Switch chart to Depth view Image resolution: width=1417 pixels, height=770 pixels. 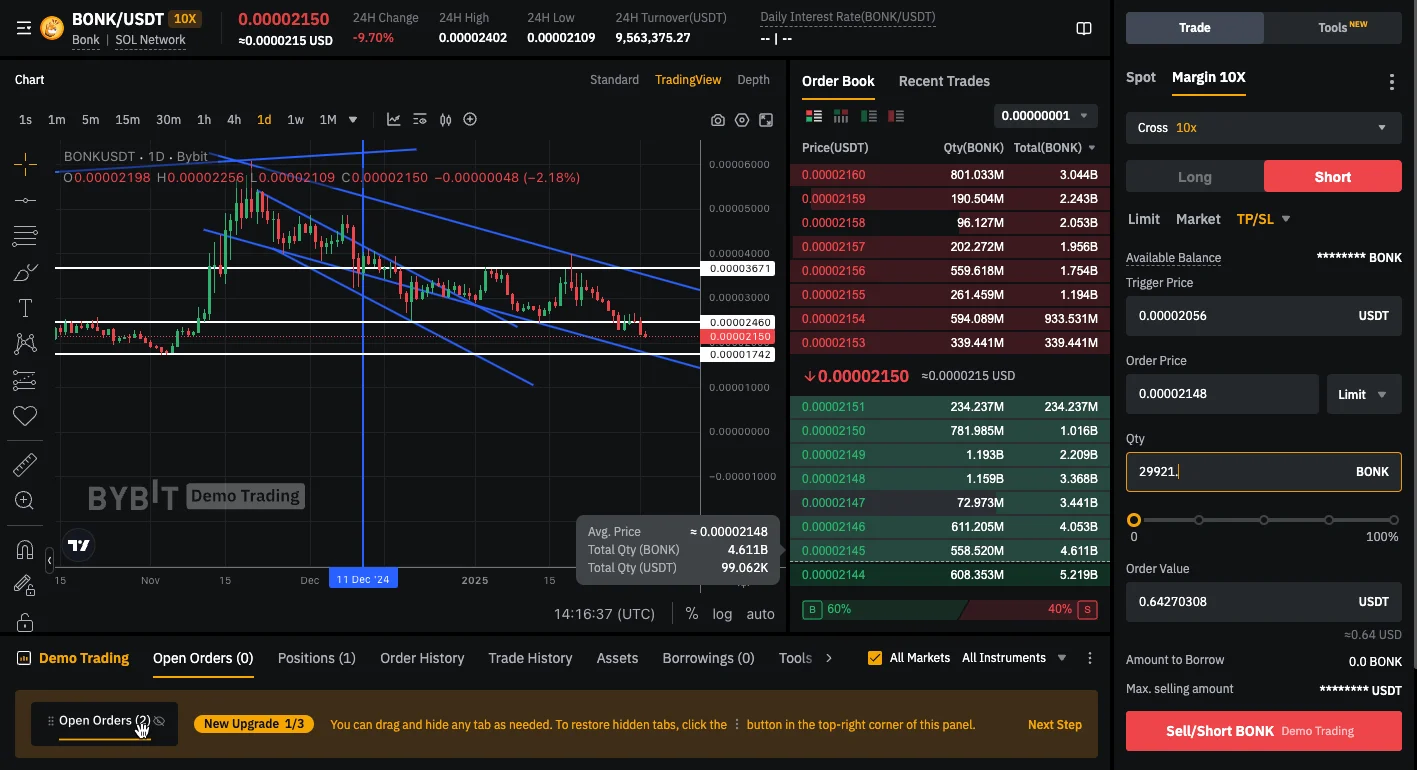(x=754, y=80)
